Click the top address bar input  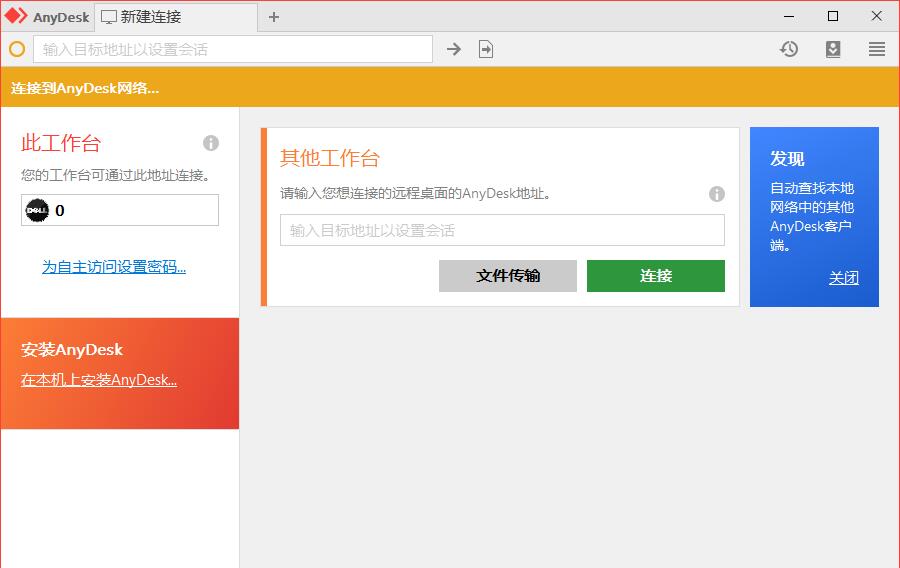tap(233, 49)
